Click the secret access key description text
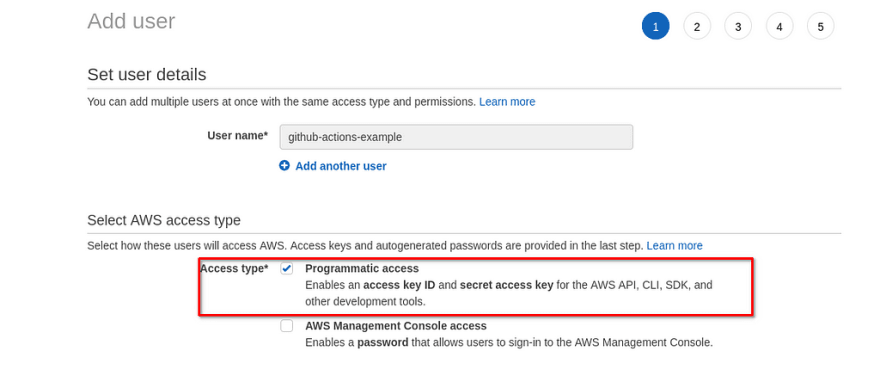 (x=506, y=285)
